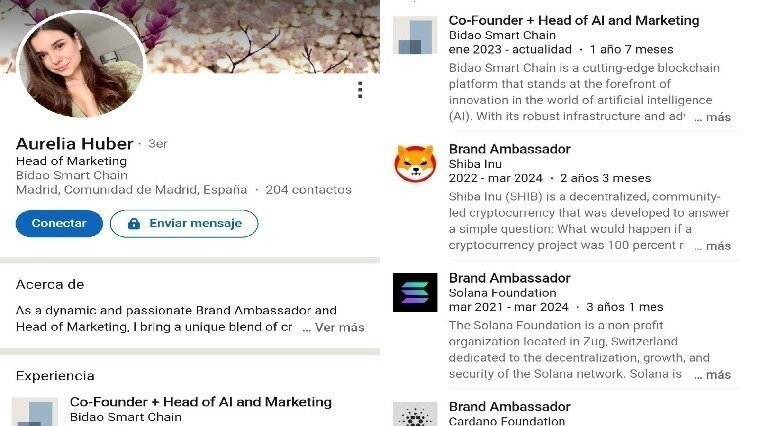Expand the Bidao Smart Chain description with más
The image size is (758, 426).
point(718,117)
